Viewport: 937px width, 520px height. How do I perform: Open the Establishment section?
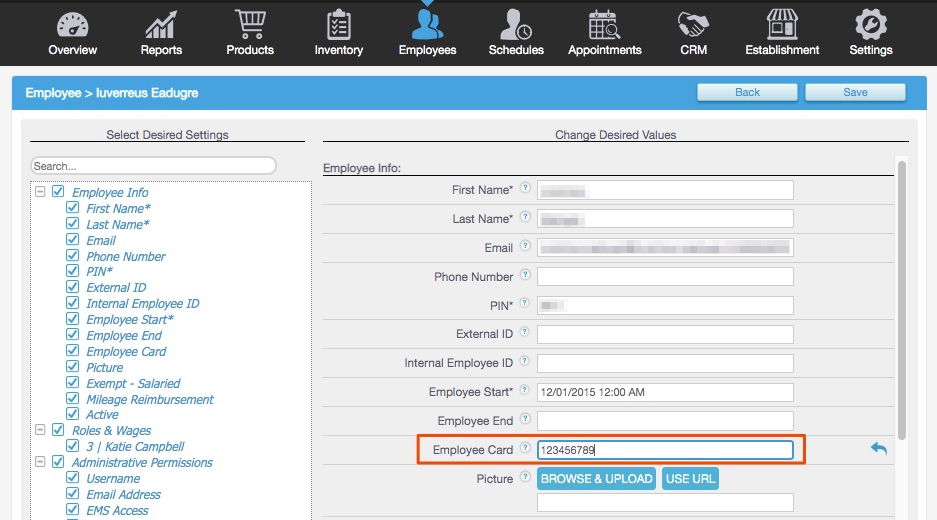782,26
